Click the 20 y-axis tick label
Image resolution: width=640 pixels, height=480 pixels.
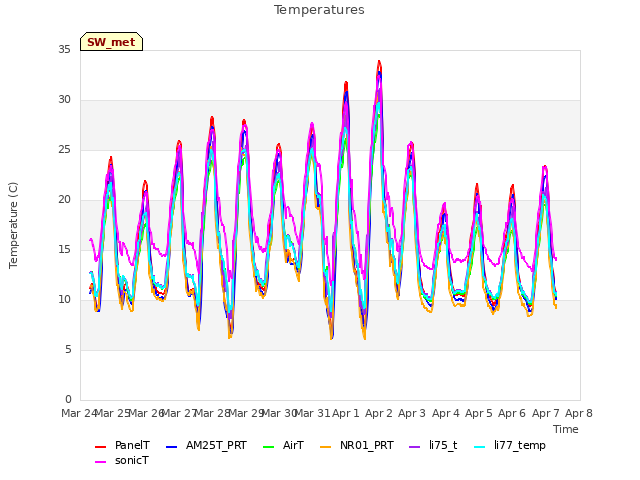64,200
